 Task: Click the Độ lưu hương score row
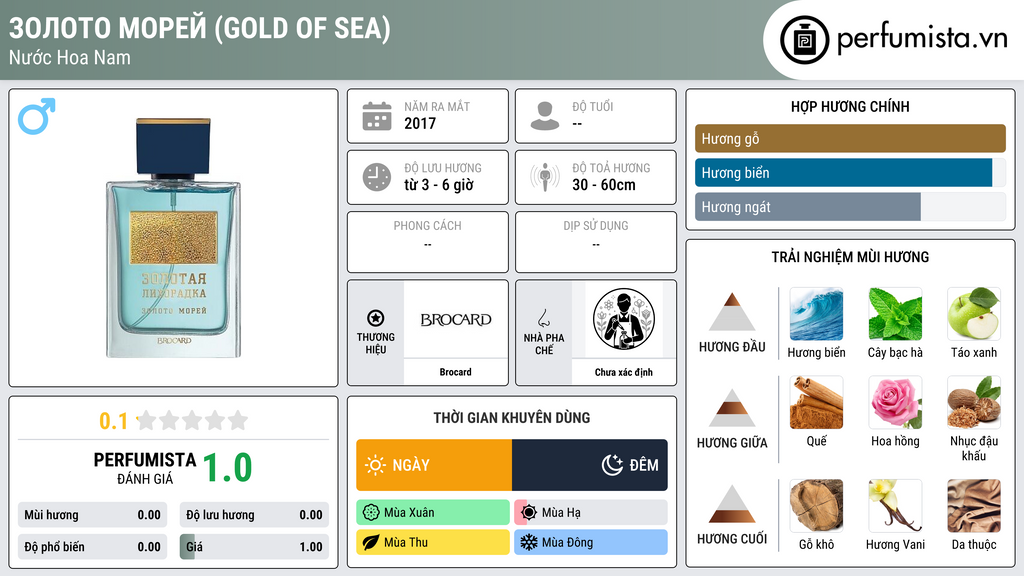click(254, 515)
